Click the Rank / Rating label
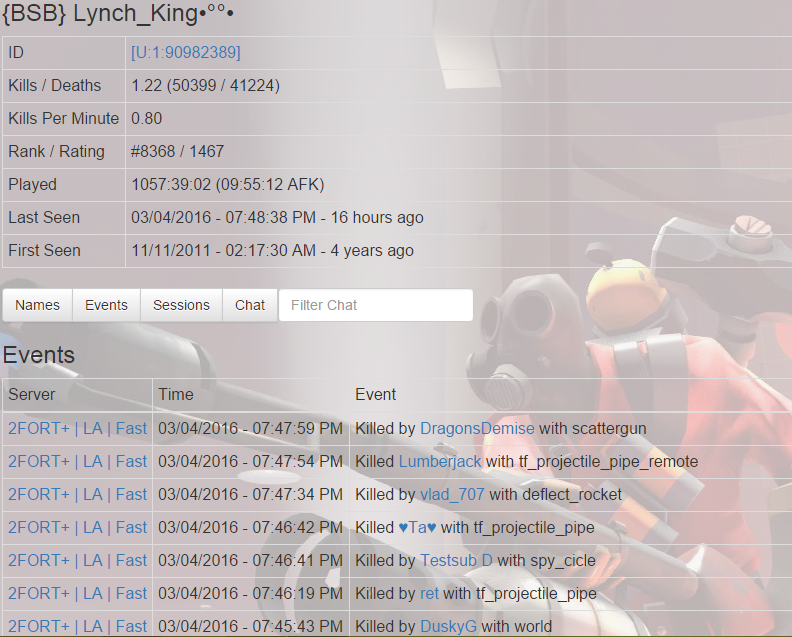This screenshot has width=792, height=637. (57, 151)
